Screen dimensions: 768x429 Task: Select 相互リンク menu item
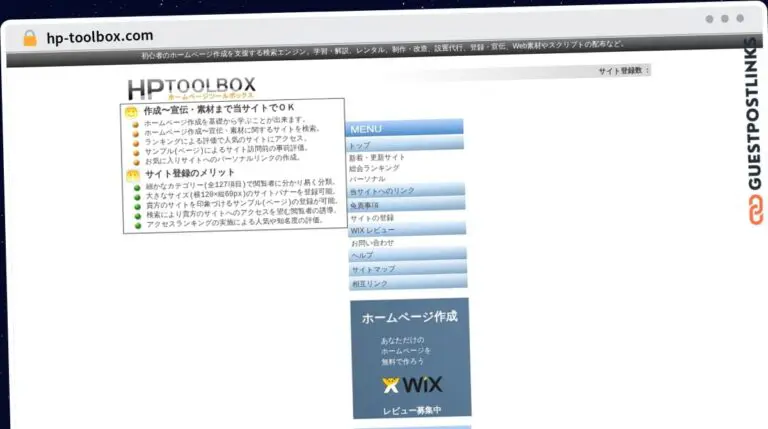409,283
